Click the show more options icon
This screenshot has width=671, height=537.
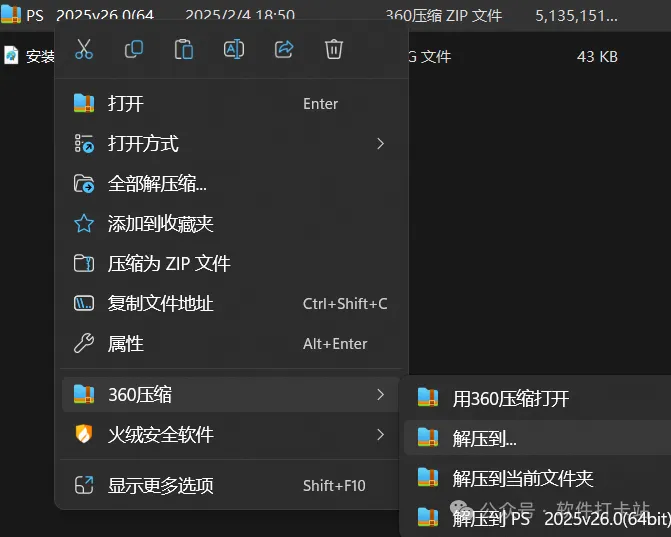tap(84, 486)
